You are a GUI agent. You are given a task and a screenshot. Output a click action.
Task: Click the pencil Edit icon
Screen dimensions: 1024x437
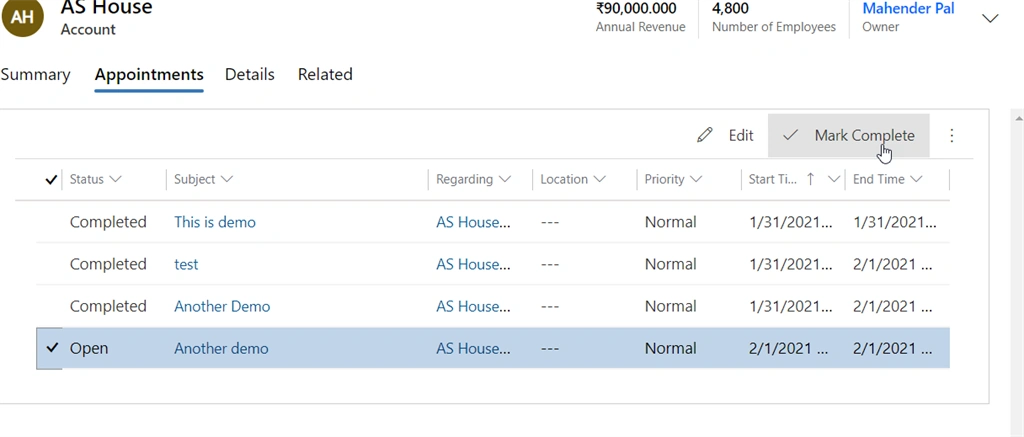click(705, 135)
